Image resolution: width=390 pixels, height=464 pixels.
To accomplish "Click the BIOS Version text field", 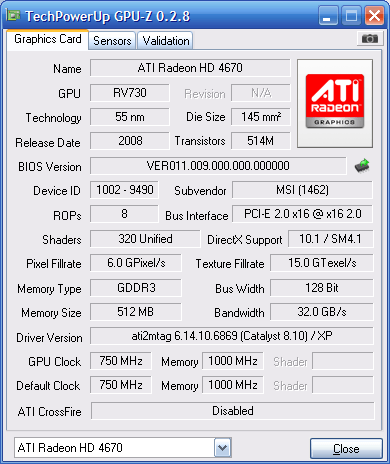I will [218, 166].
